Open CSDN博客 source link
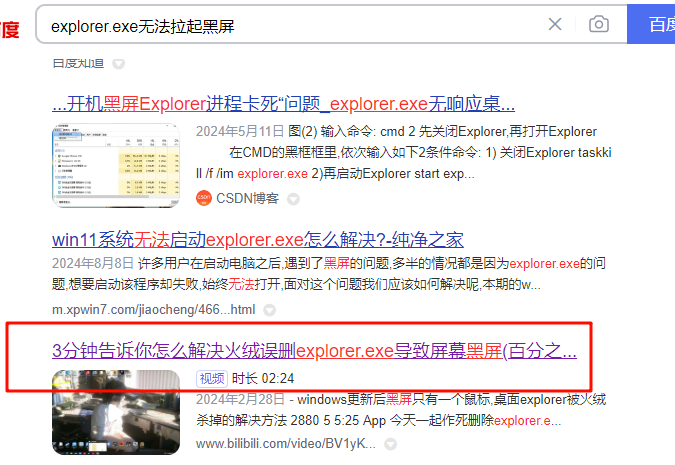The height and width of the screenshot is (465, 675). point(248,198)
